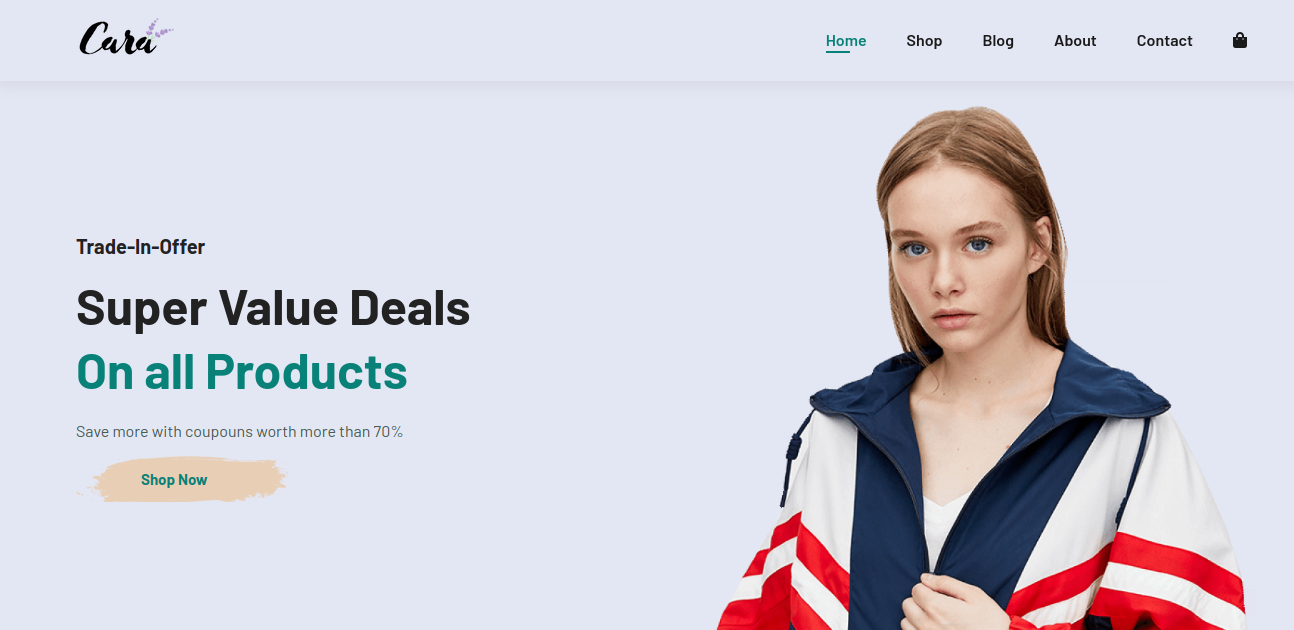Open the shopping bag icon

1240,41
